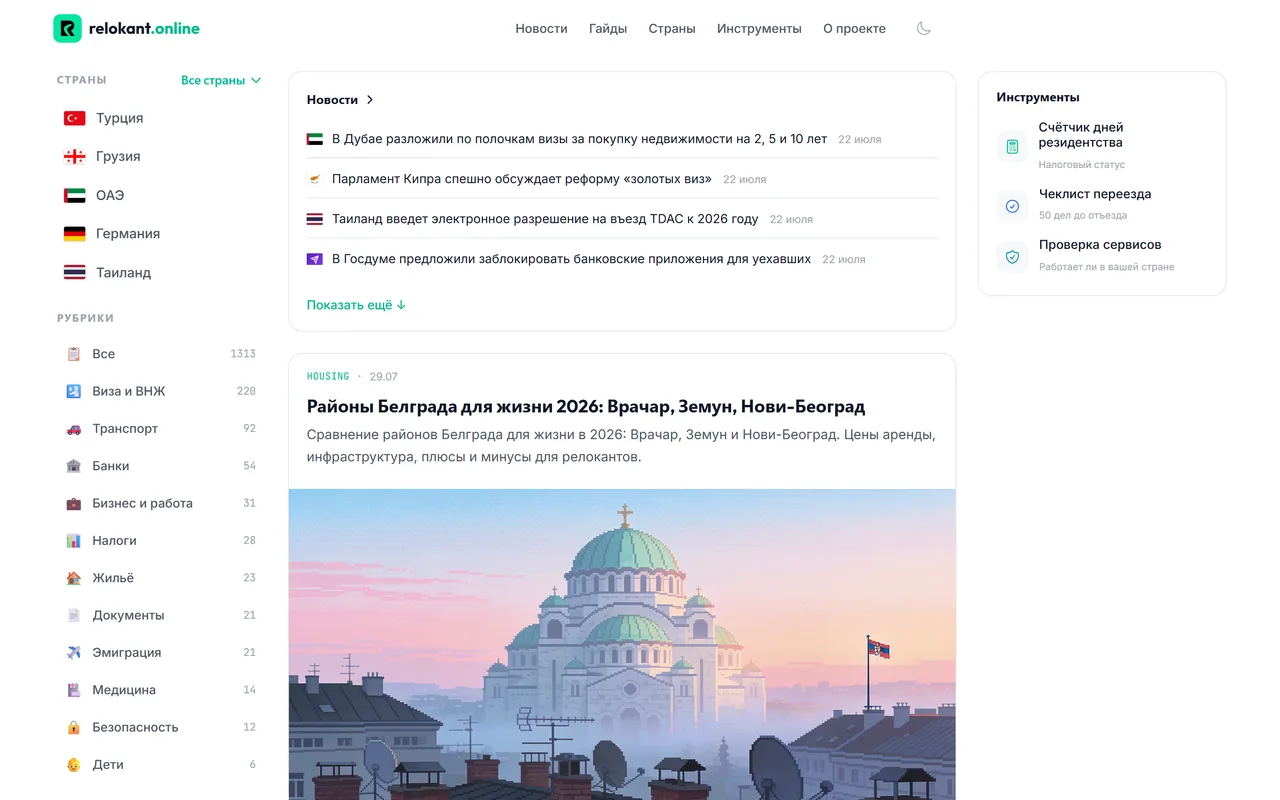The width and height of the screenshot is (1280, 800).
Task: Open the Dubai property visas news
Action: (579, 139)
